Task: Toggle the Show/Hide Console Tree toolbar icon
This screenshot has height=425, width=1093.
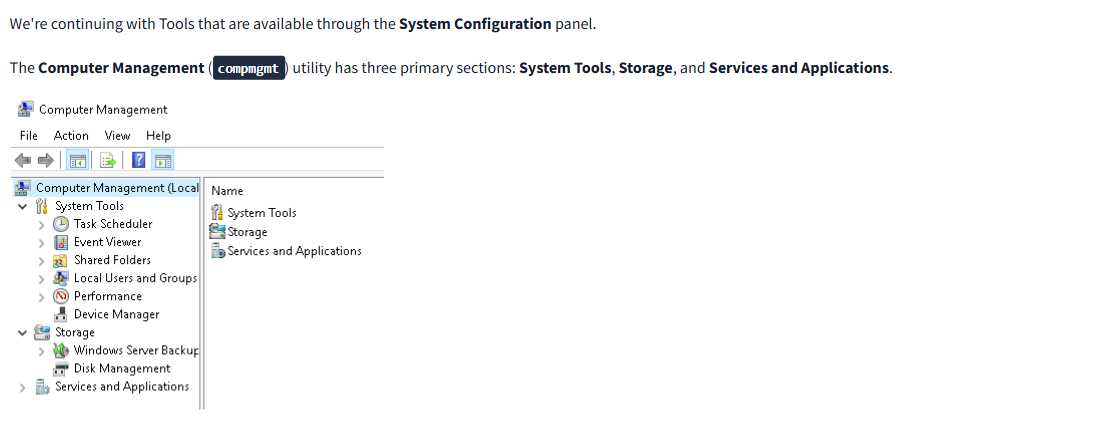Action: 79,160
